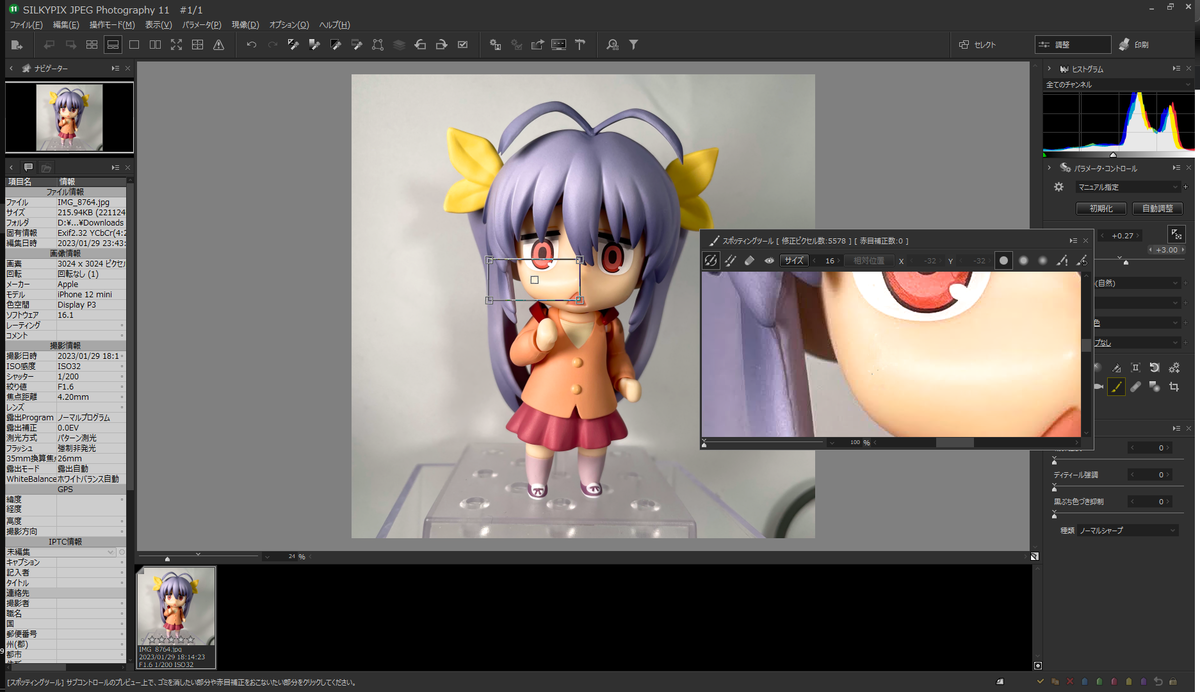The height and width of the screenshot is (692, 1200).
Task: Collapse the ナビゲーター panel arrow
Action: point(10,68)
